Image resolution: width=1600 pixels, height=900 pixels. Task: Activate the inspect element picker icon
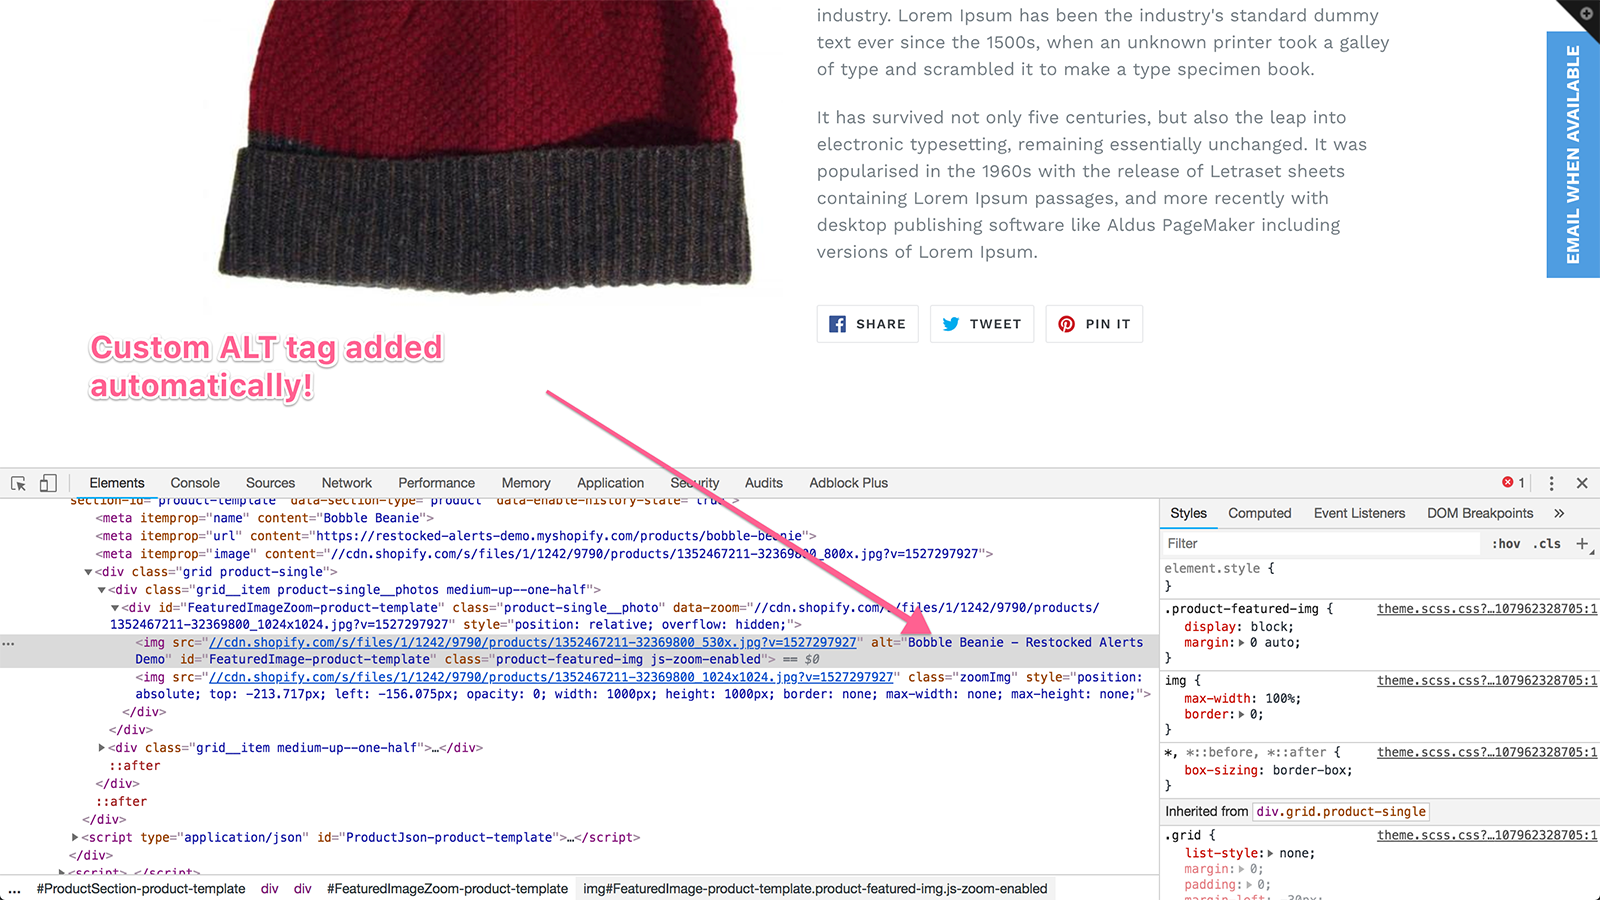(18, 483)
